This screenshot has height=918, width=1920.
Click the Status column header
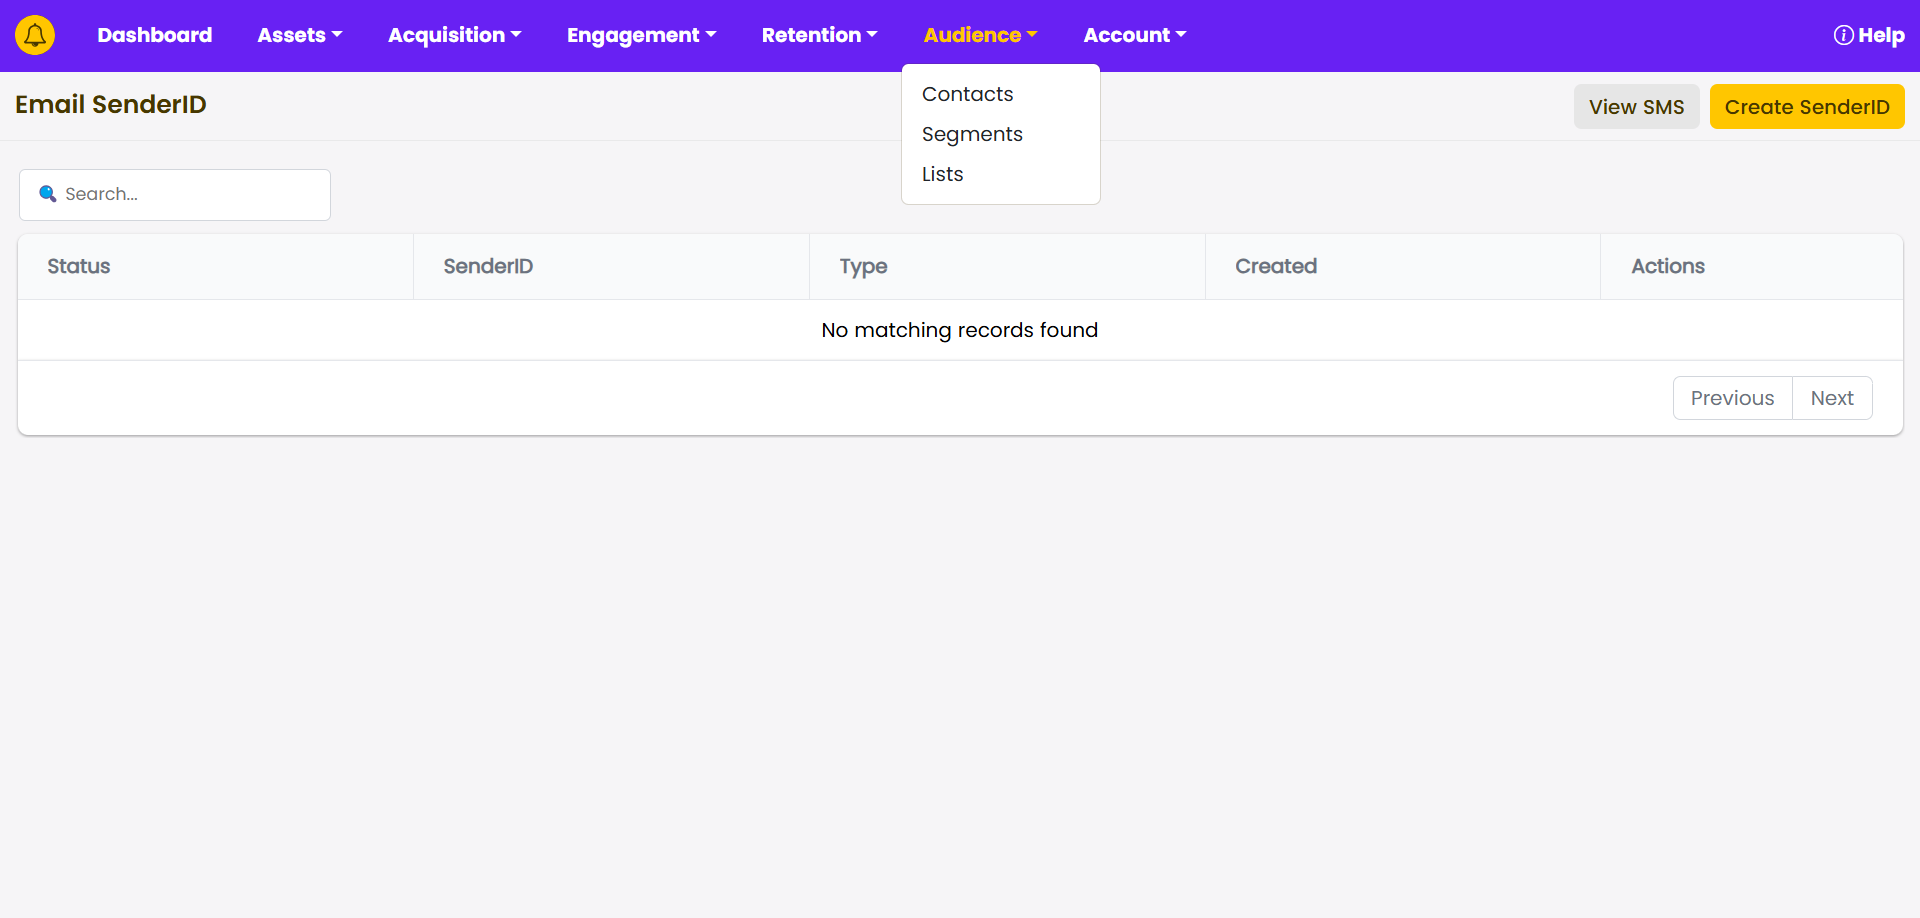[x=79, y=266]
